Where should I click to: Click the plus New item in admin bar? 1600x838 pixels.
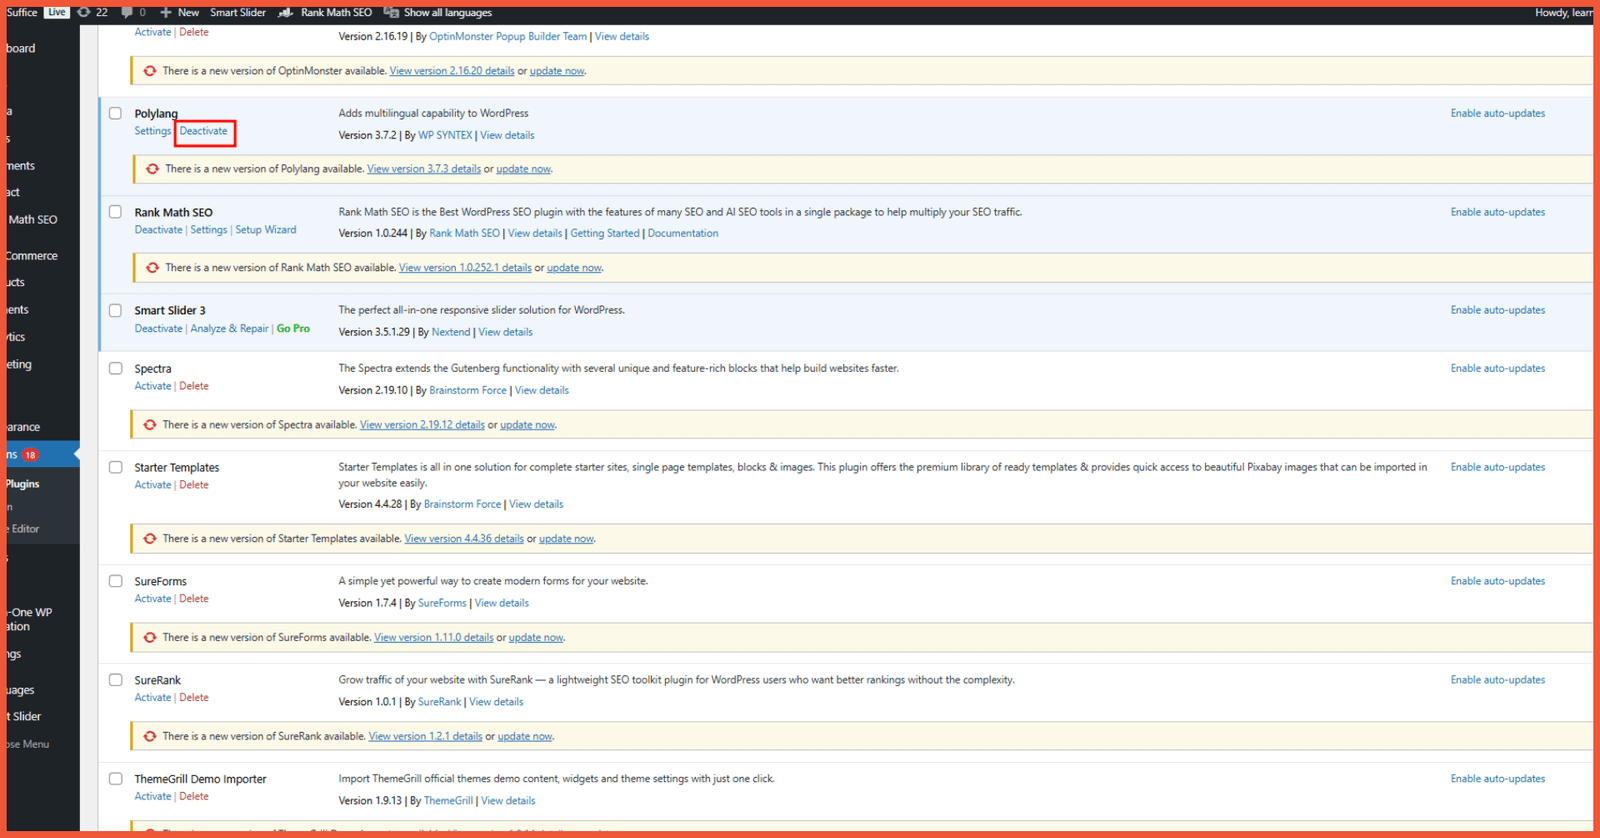[x=179, y=12]
